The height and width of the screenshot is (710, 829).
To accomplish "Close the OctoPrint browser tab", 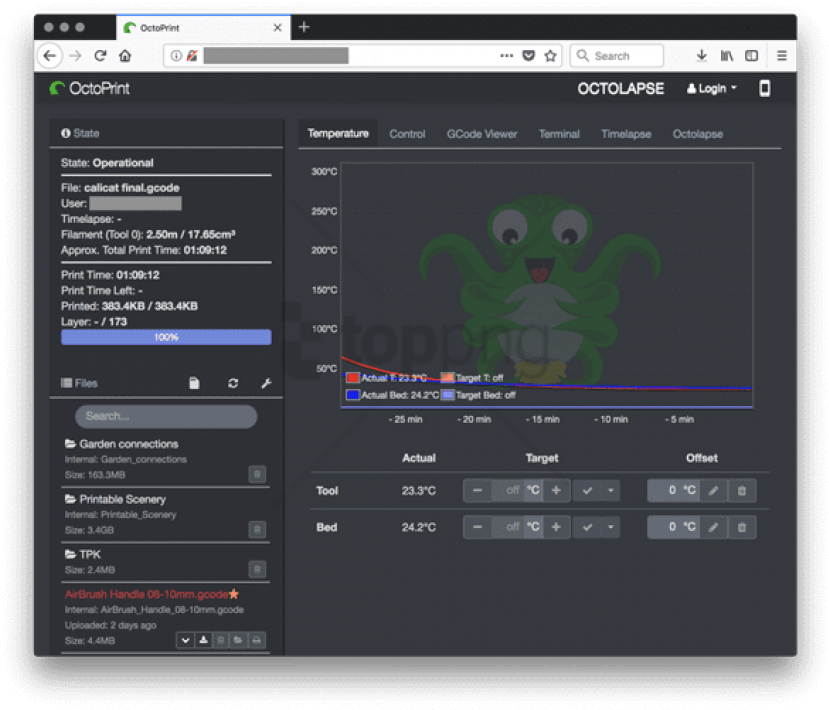I will (x=278, y=27).
